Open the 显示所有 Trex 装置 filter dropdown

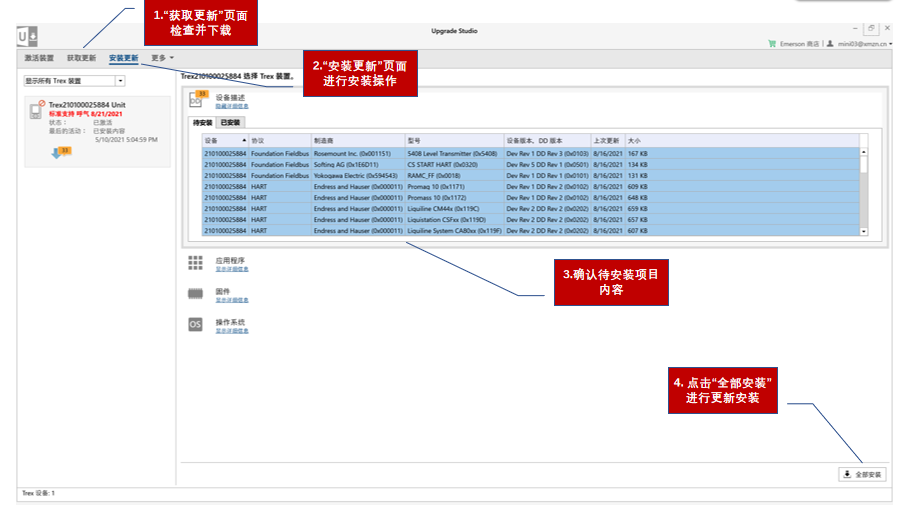tap(120, 81)
